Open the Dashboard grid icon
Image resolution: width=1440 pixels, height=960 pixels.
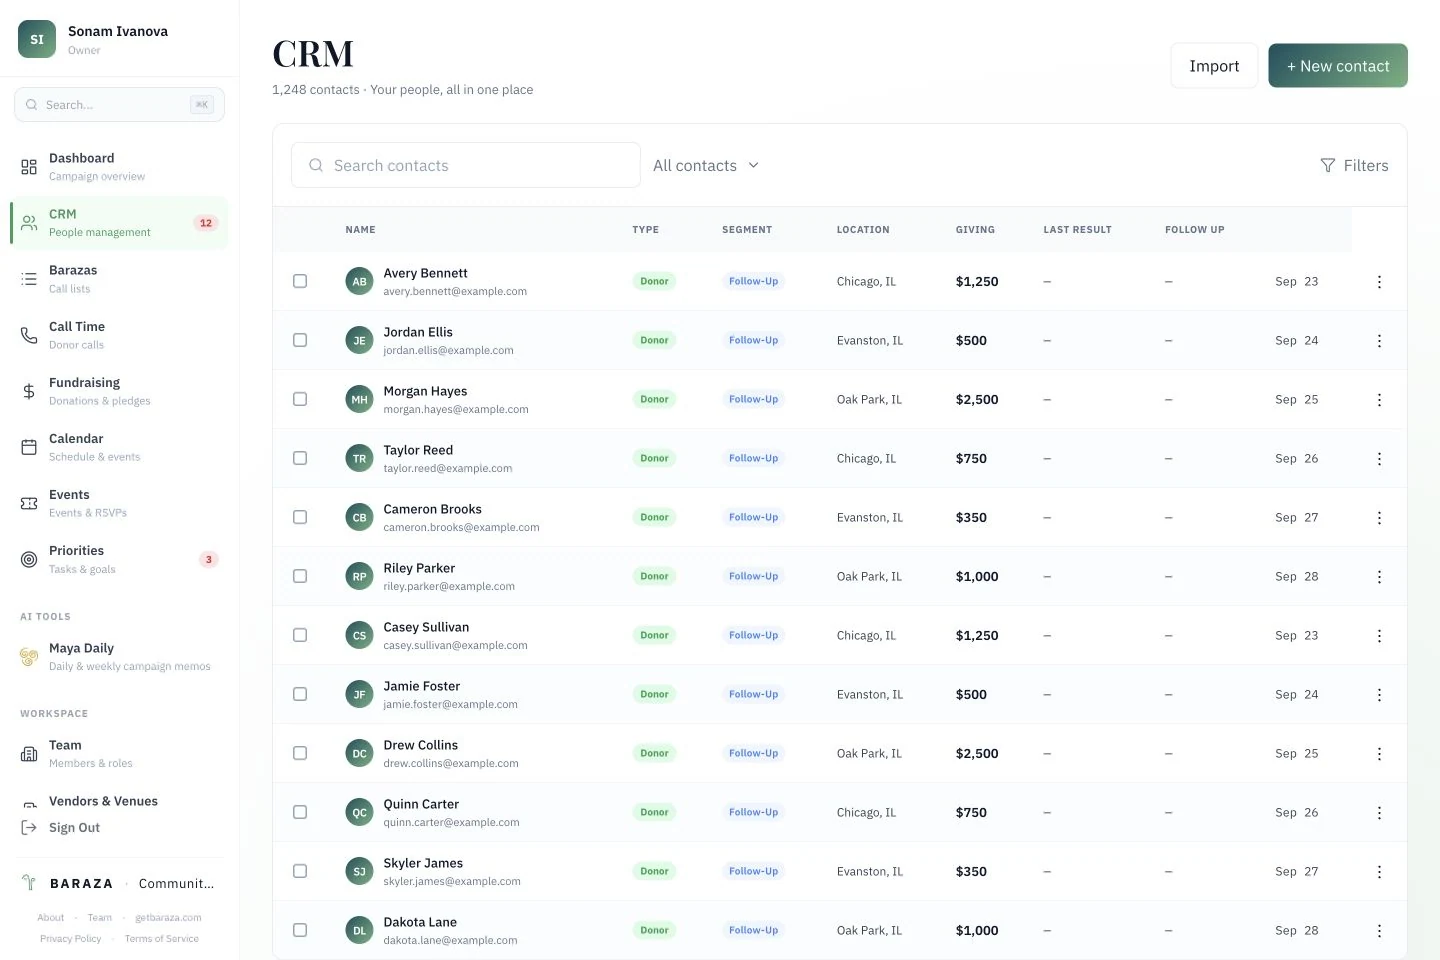click(29, 167)
